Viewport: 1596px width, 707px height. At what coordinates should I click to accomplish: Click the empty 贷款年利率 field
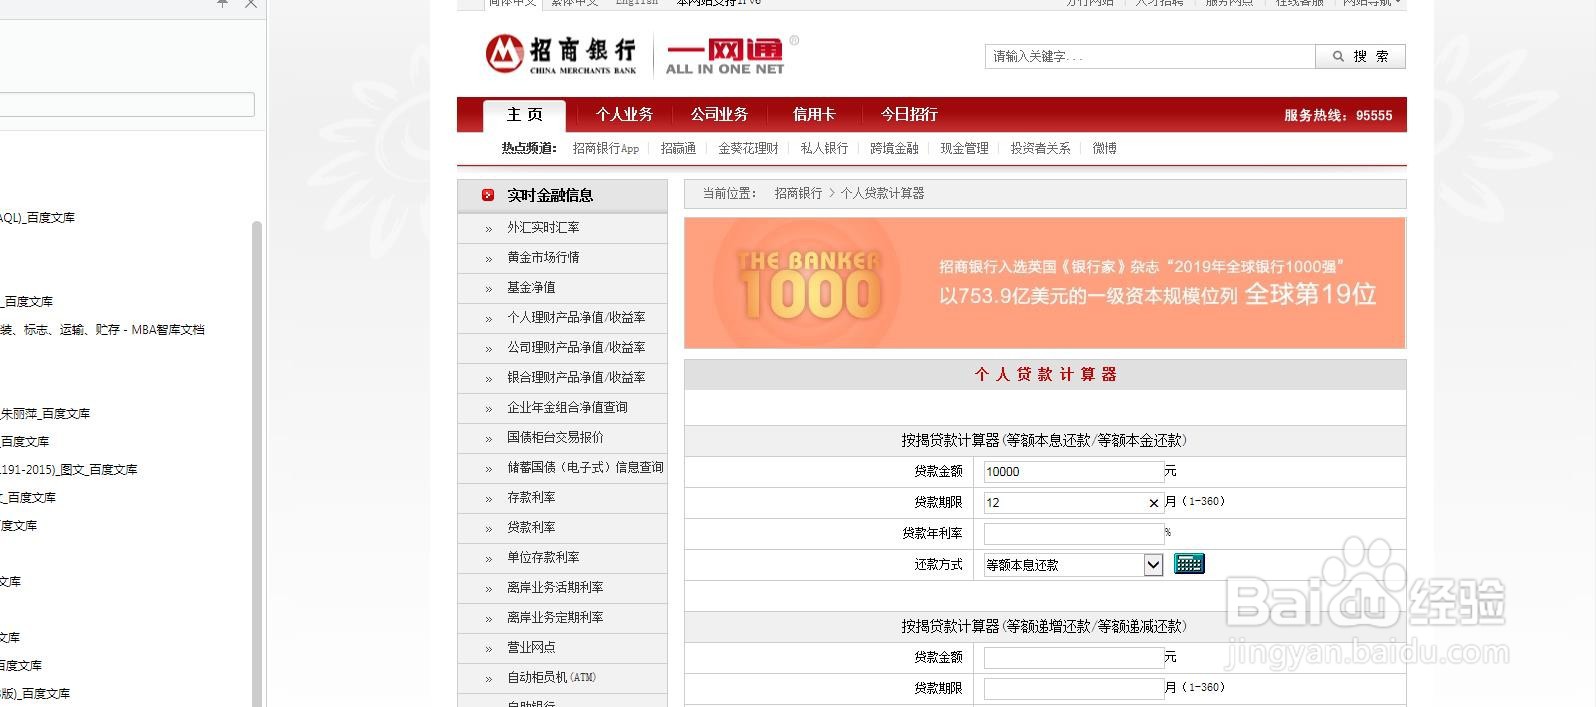point(1073,534)
